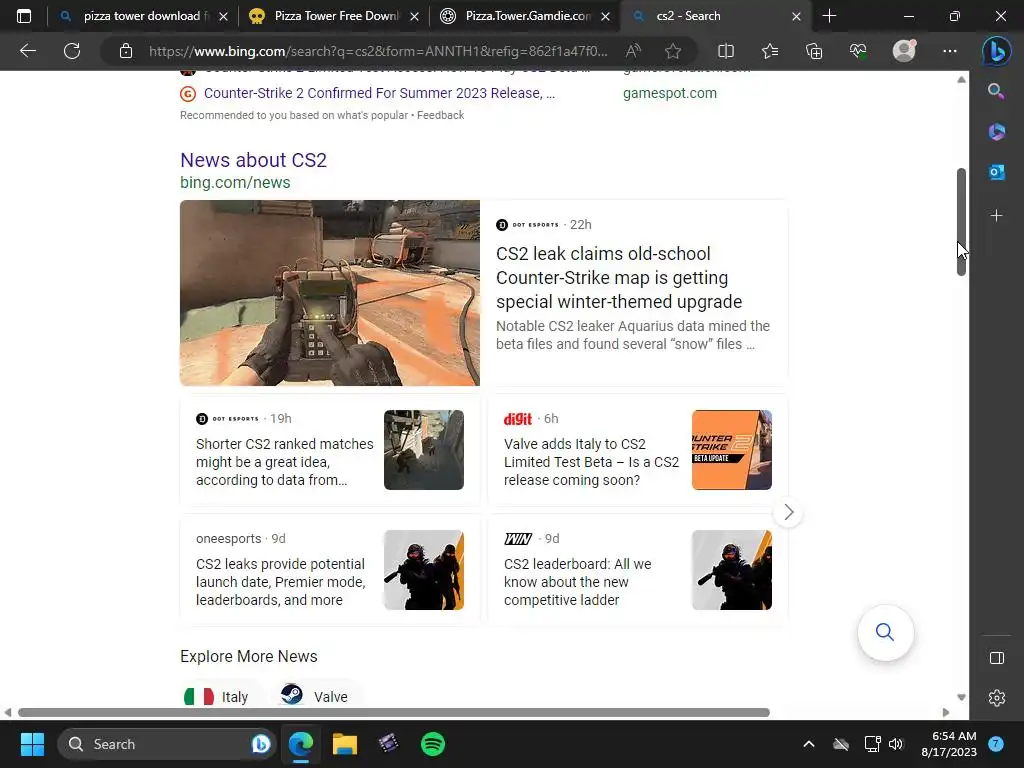Click the address bar URL field
The width and height of the screenshot is (1024, 768).
point(378,51)
